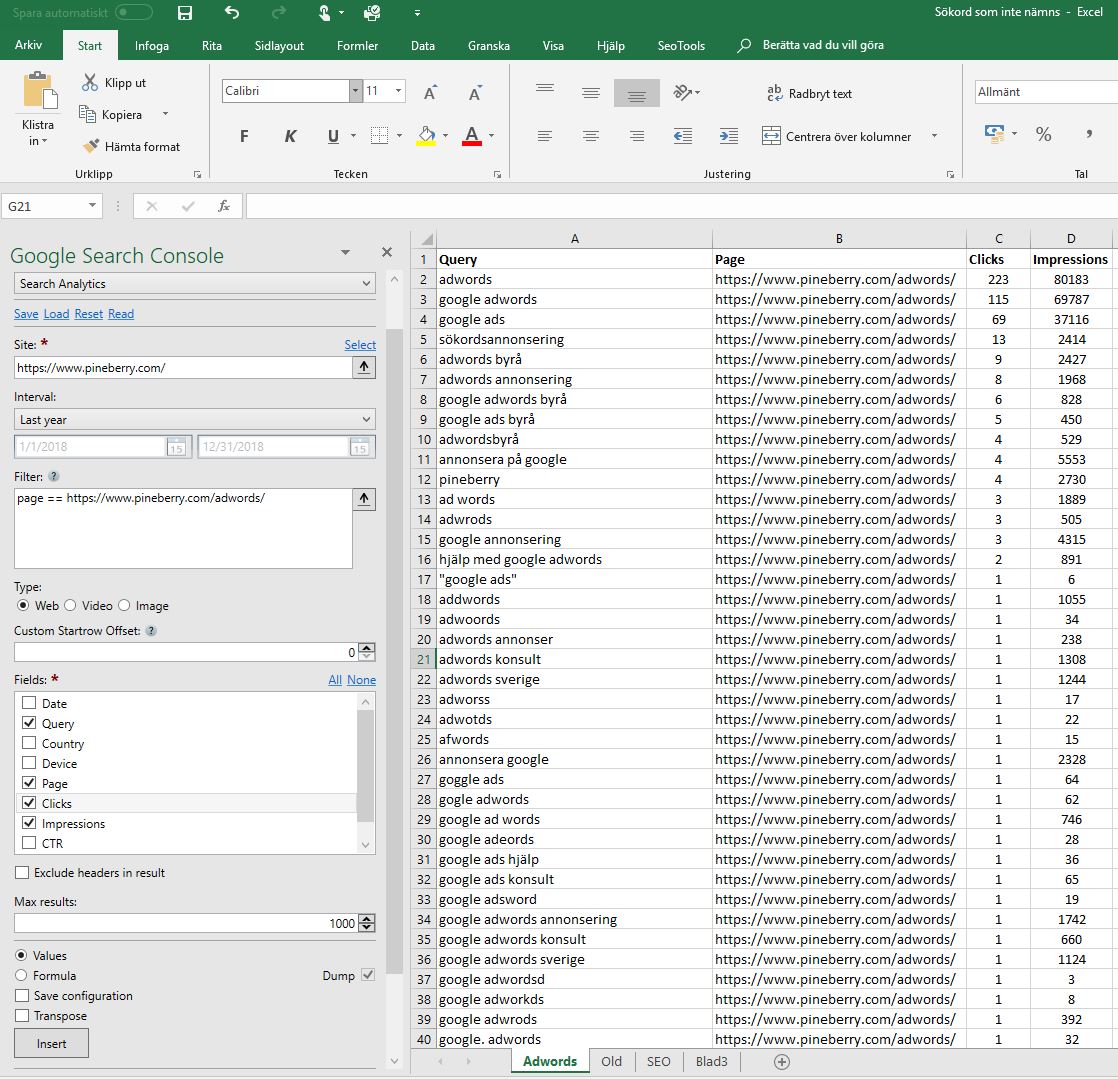Click the cell borders icon
The width and height of the screenshot is (1118, 1079).
(380, 135)
